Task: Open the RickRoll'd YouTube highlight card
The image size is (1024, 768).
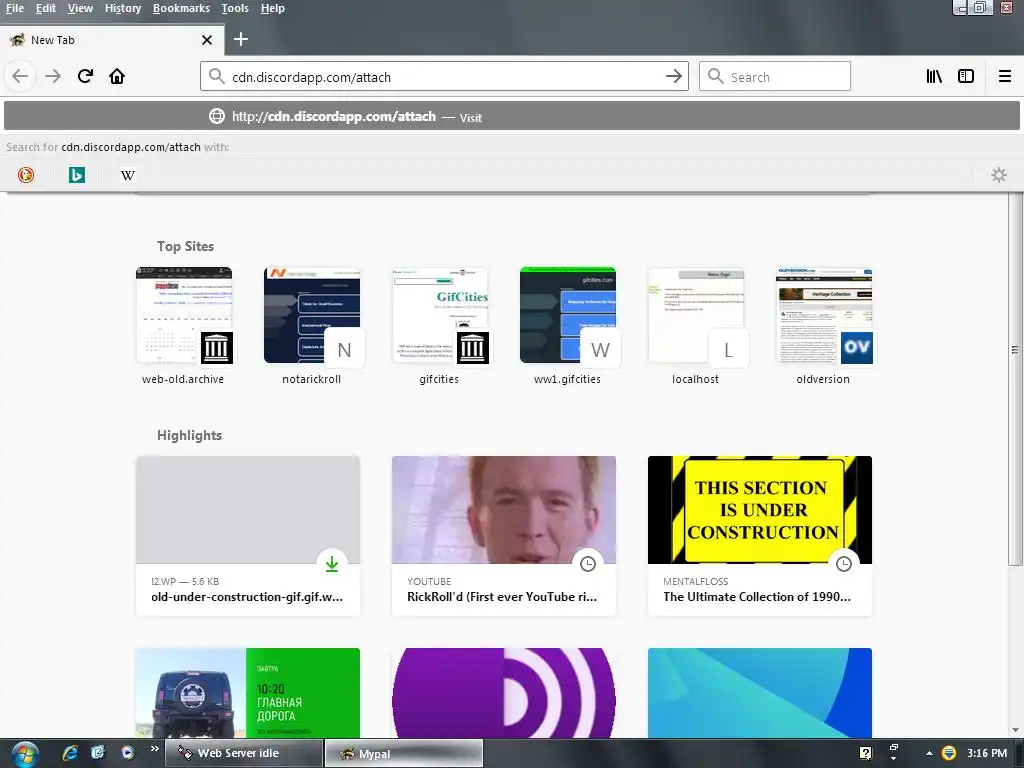Action: click(504, 536)
